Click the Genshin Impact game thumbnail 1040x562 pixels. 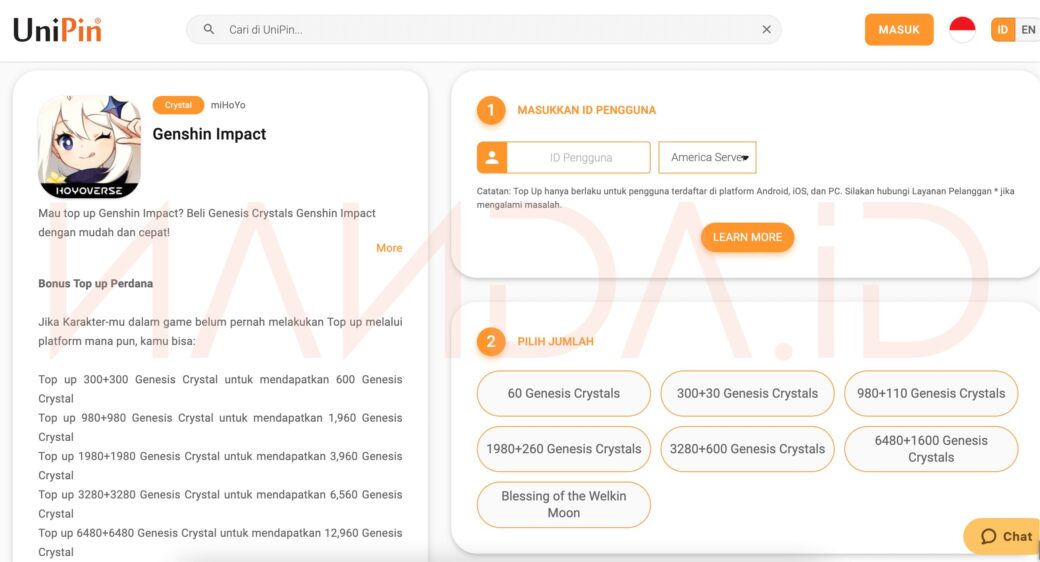(x=89, y=146)
